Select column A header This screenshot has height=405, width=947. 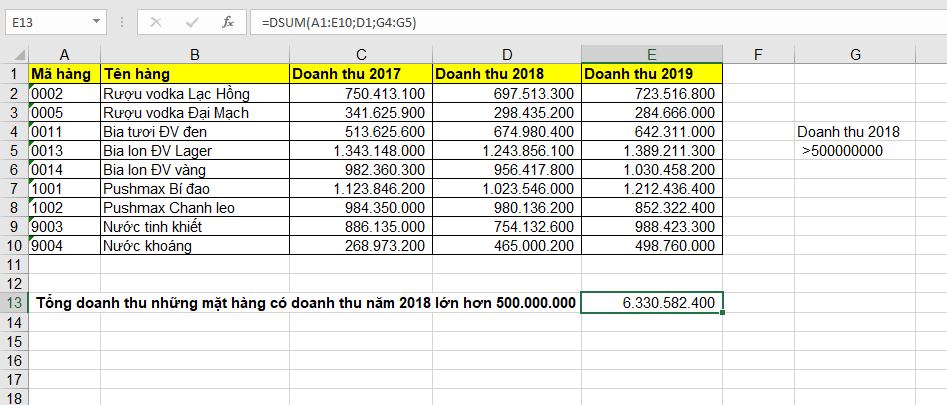(64, 55)
